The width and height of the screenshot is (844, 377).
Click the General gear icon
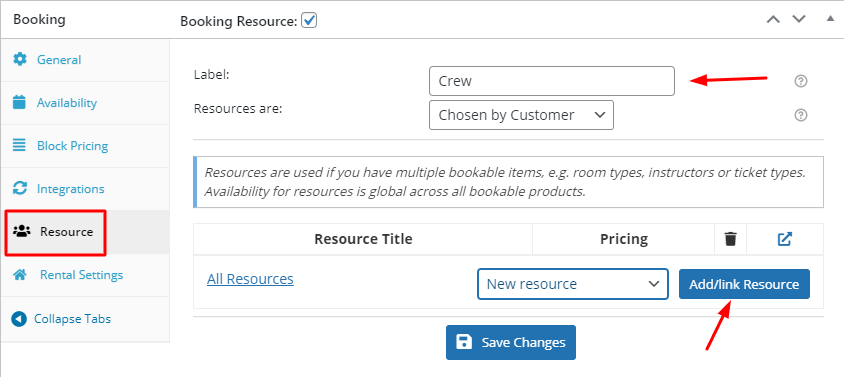(20, 59)
